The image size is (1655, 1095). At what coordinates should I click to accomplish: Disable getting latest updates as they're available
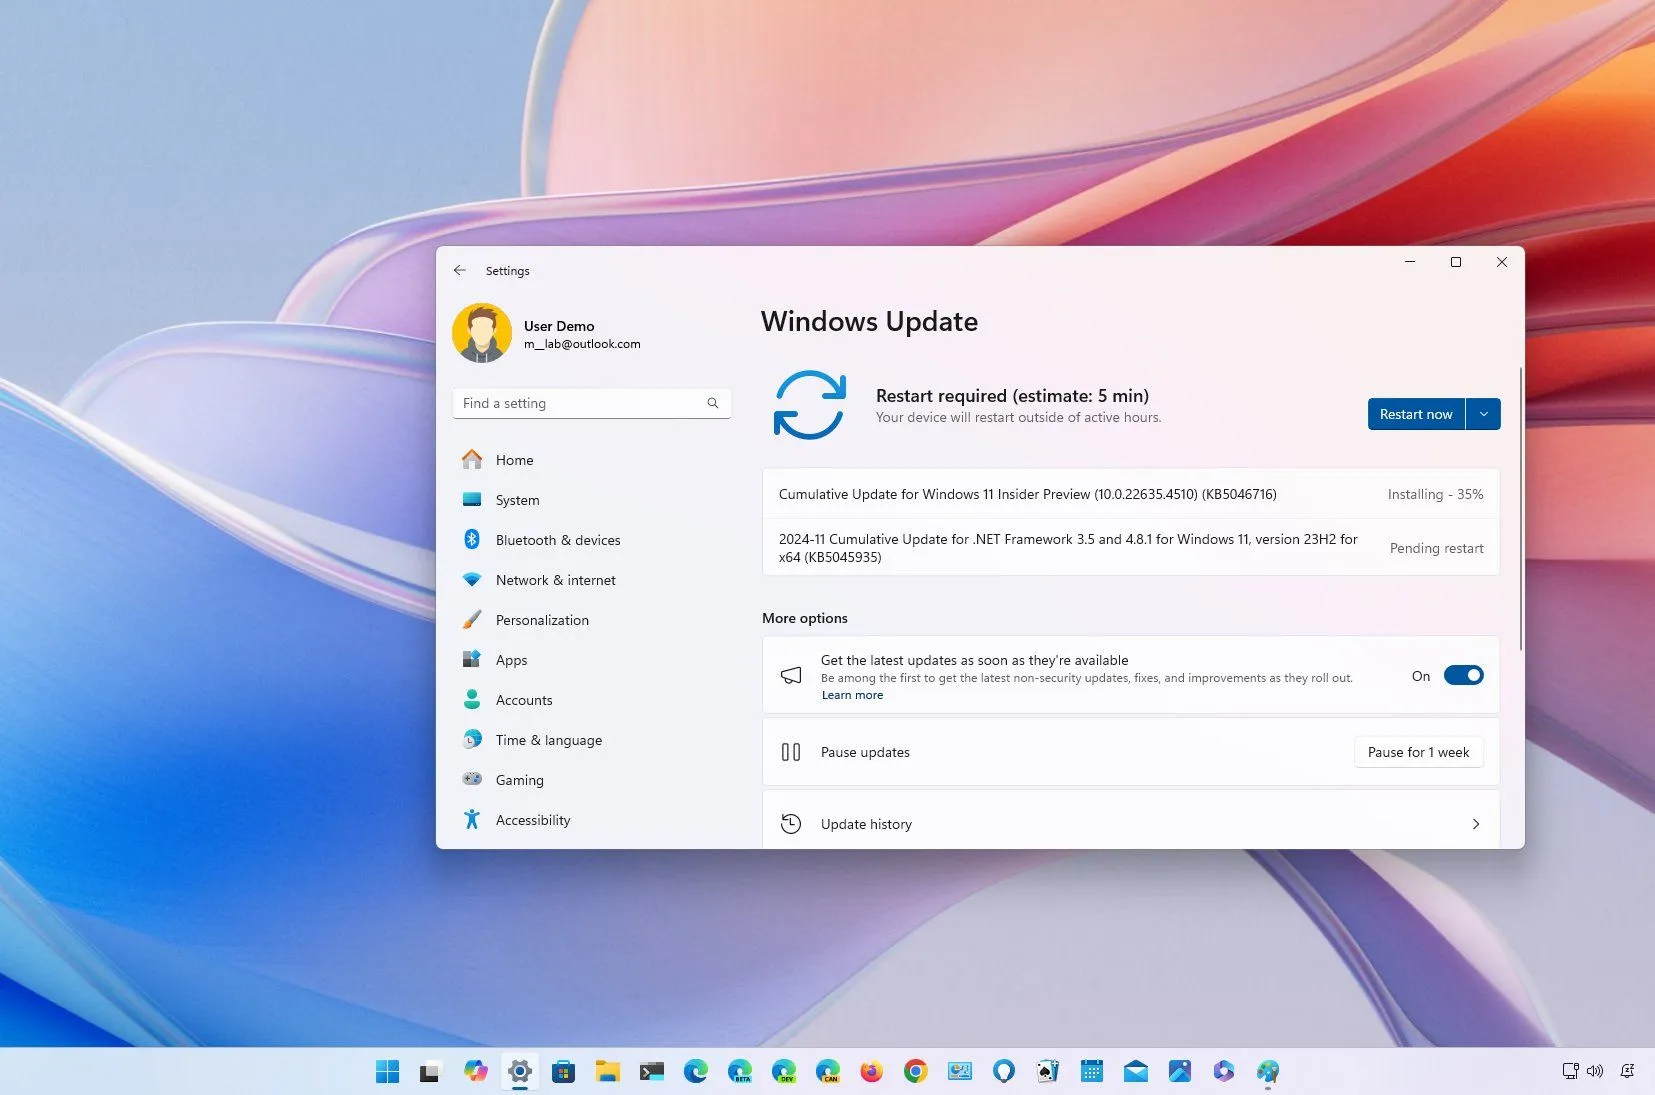pyautogui.click(x=1463, y=675)
